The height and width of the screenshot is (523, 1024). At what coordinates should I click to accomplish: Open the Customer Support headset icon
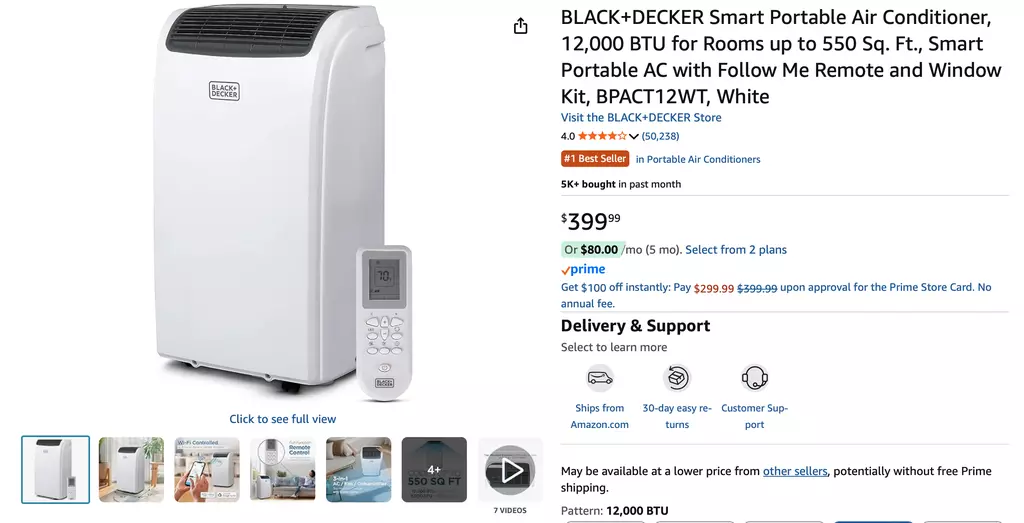coord(754,377)
